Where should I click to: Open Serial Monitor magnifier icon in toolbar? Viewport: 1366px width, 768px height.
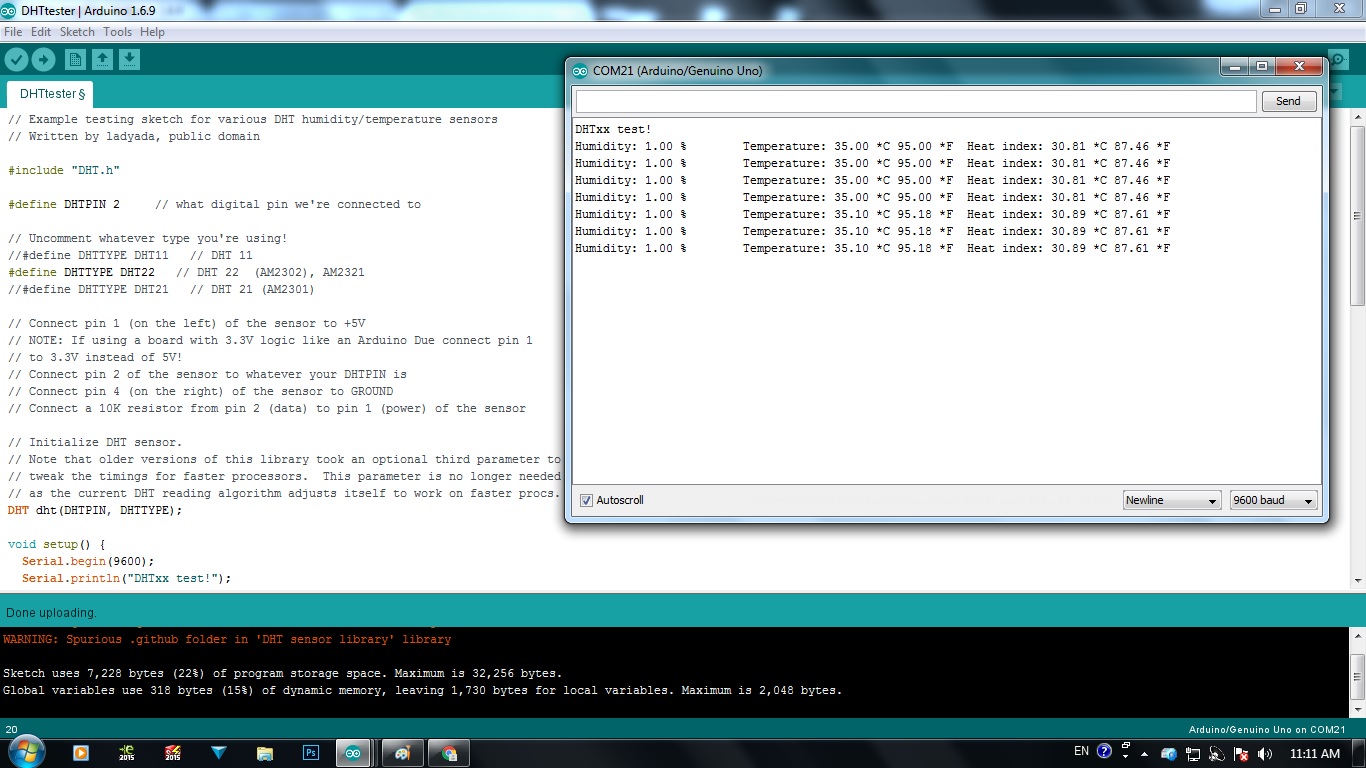(1339, 60)
